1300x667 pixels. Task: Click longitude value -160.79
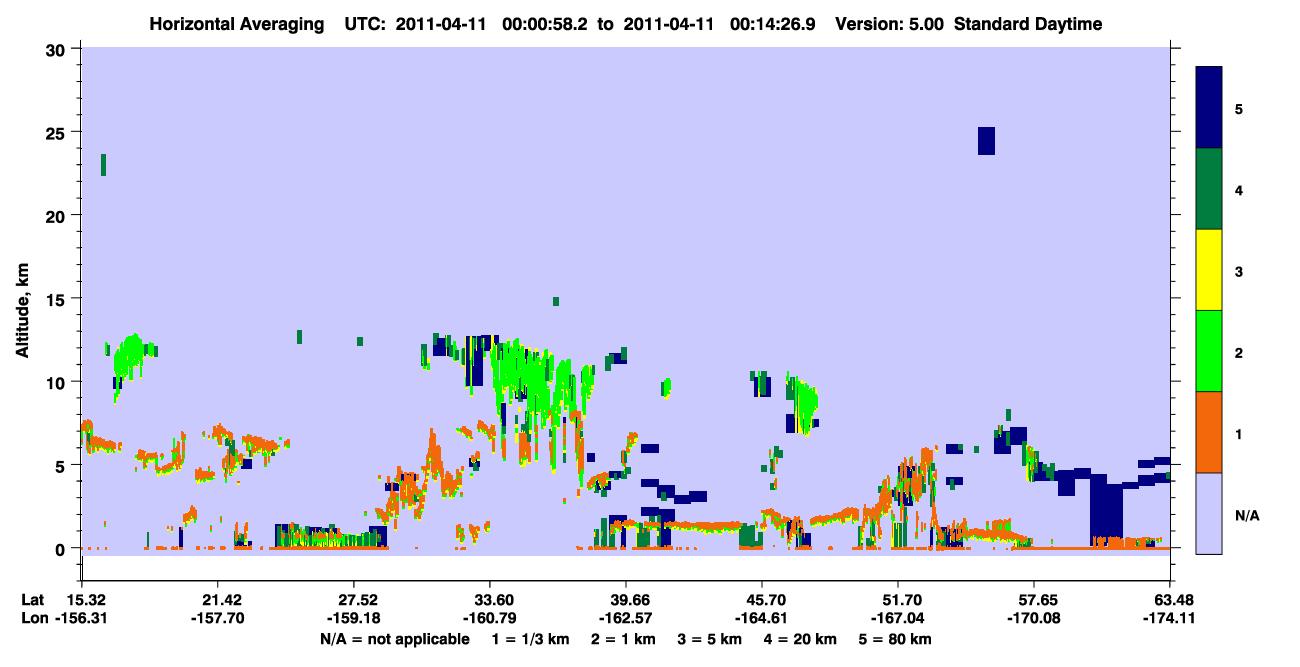489,618
